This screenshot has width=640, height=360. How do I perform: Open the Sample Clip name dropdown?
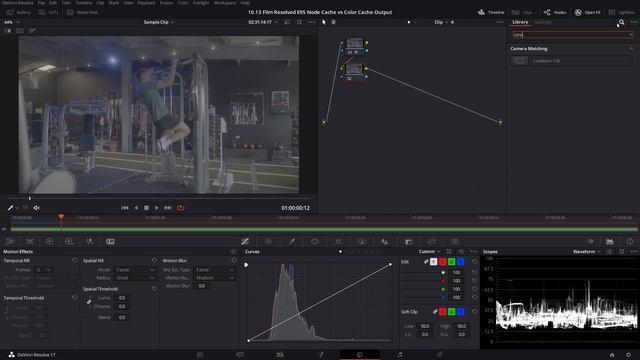tap(158, 22)
